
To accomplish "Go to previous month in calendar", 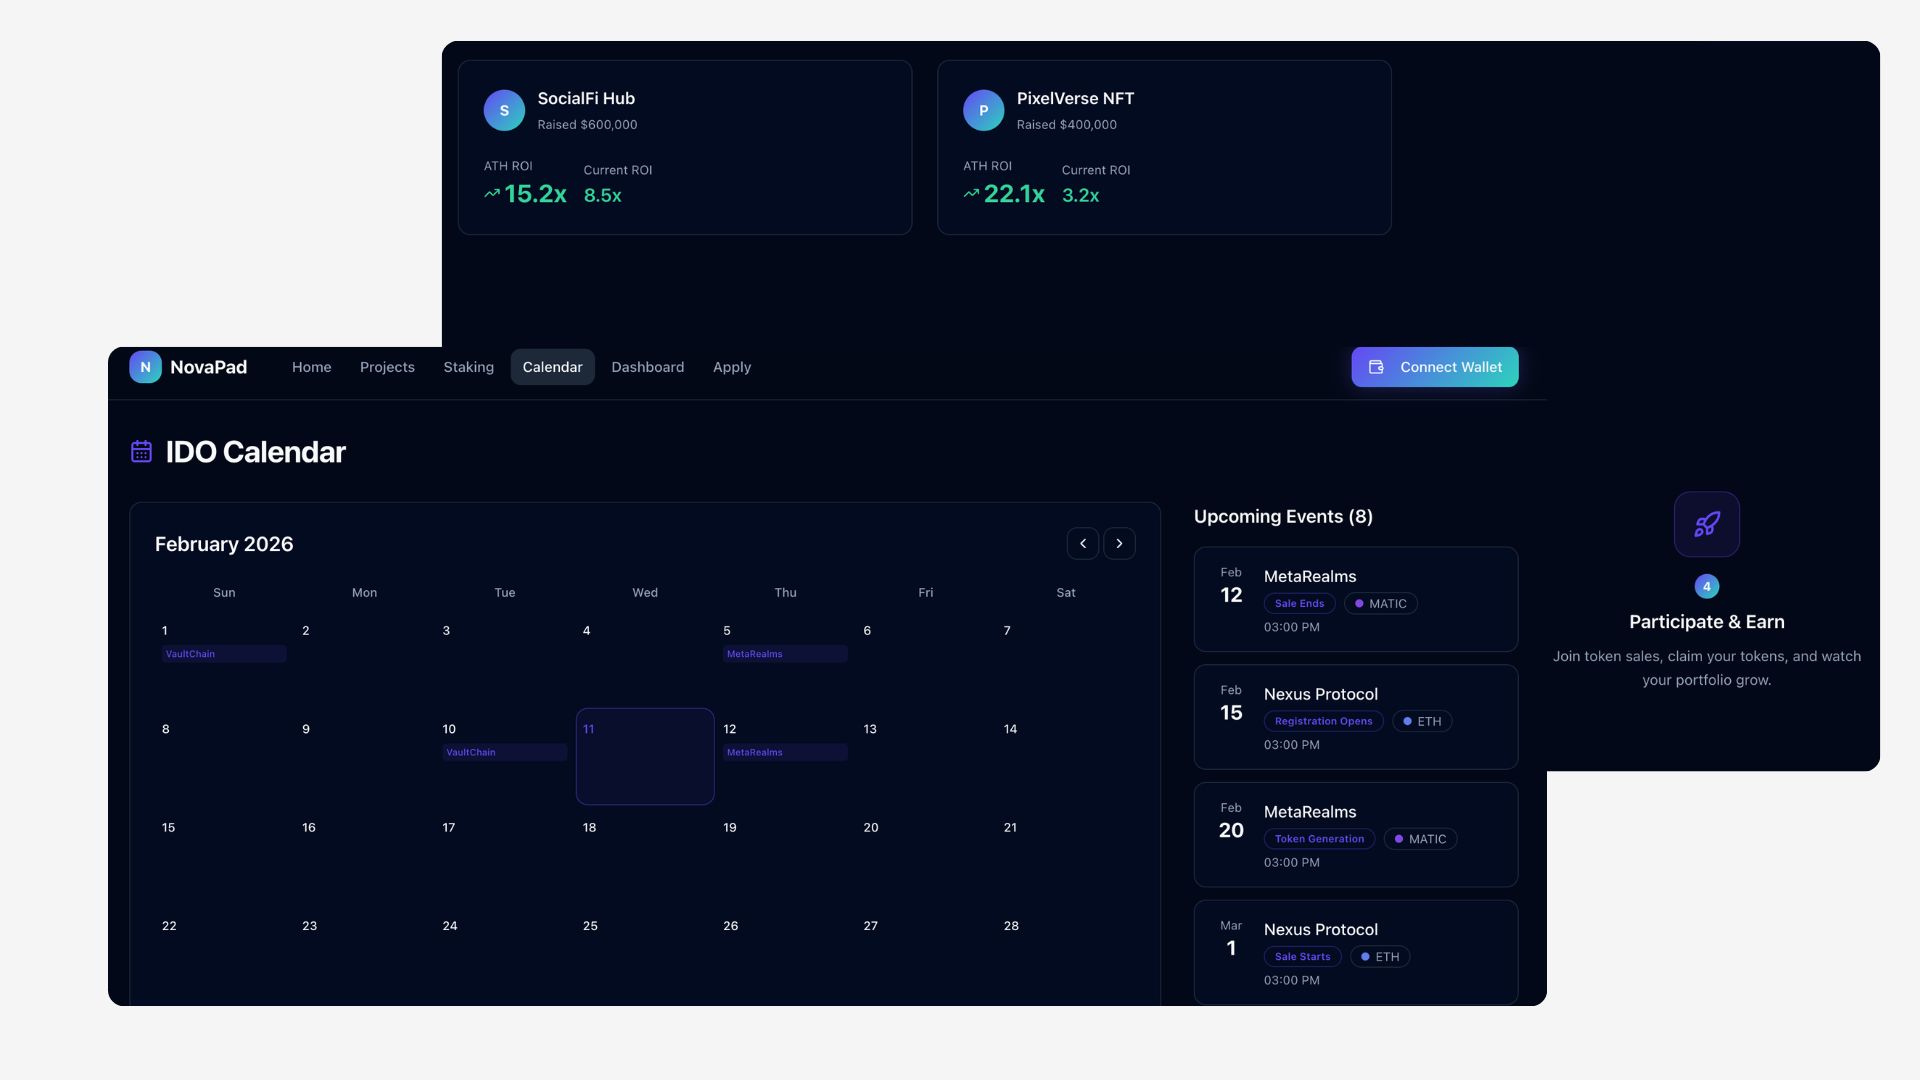I will (1082, 544).
